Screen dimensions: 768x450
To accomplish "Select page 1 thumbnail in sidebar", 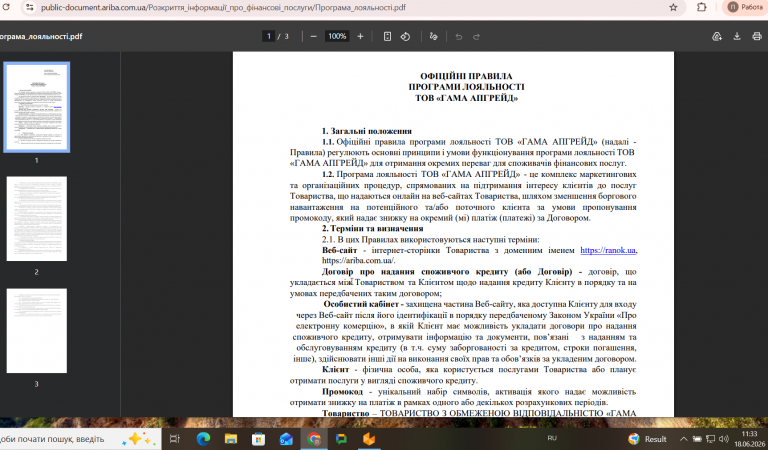I will point(37,107).
